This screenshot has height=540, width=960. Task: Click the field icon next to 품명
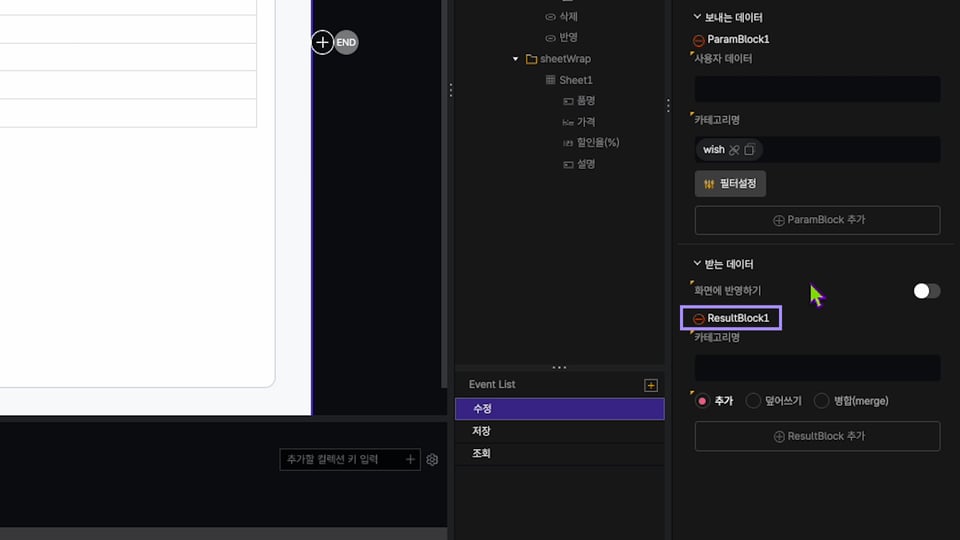point(568,101)
